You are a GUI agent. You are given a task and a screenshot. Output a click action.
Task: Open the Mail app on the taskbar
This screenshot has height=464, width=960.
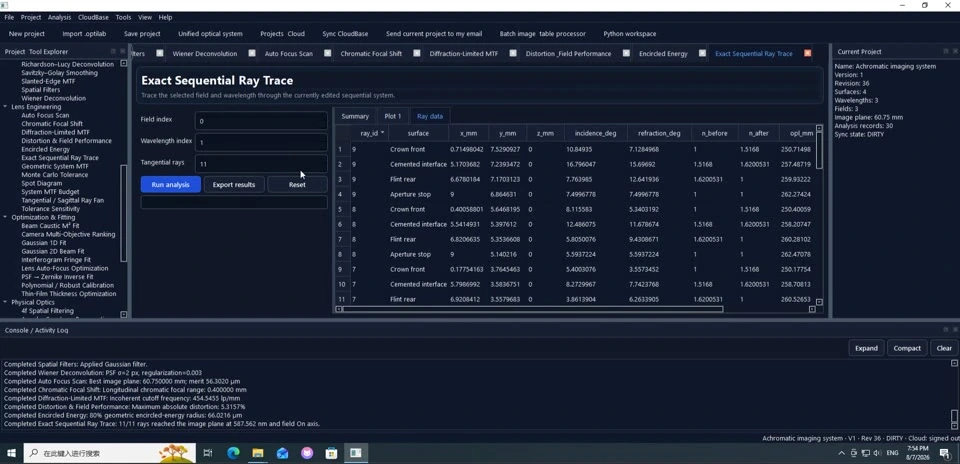282,453
